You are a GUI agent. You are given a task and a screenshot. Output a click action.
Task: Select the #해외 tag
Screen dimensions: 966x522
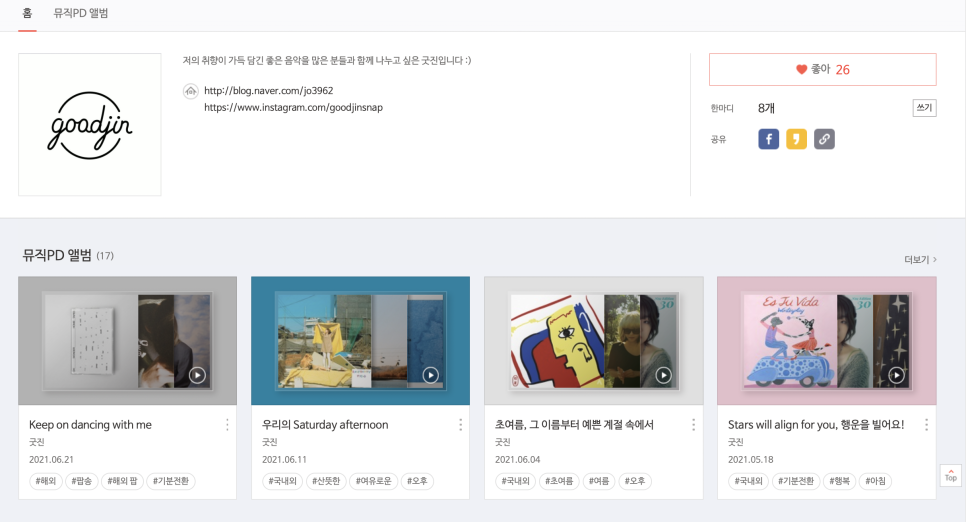pos(46,481)
